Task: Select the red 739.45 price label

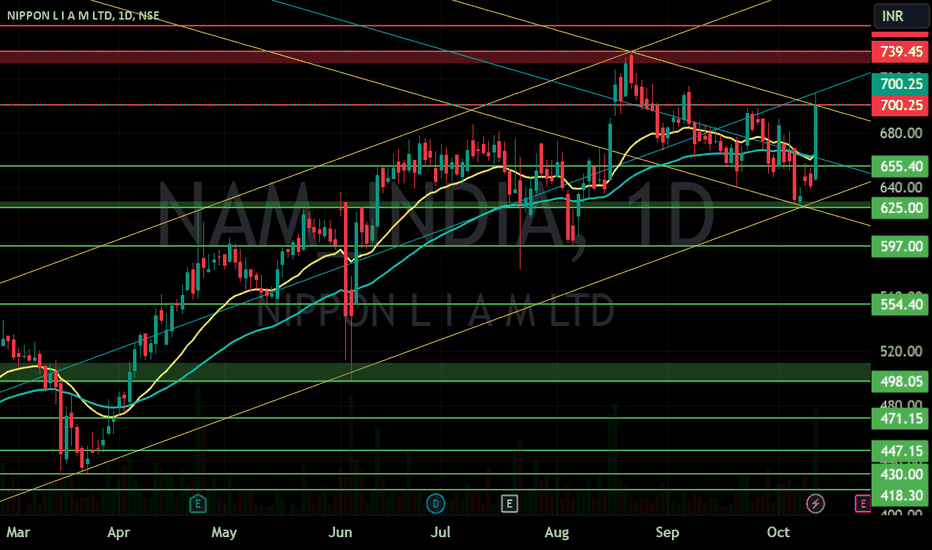Action: (900, 52)
